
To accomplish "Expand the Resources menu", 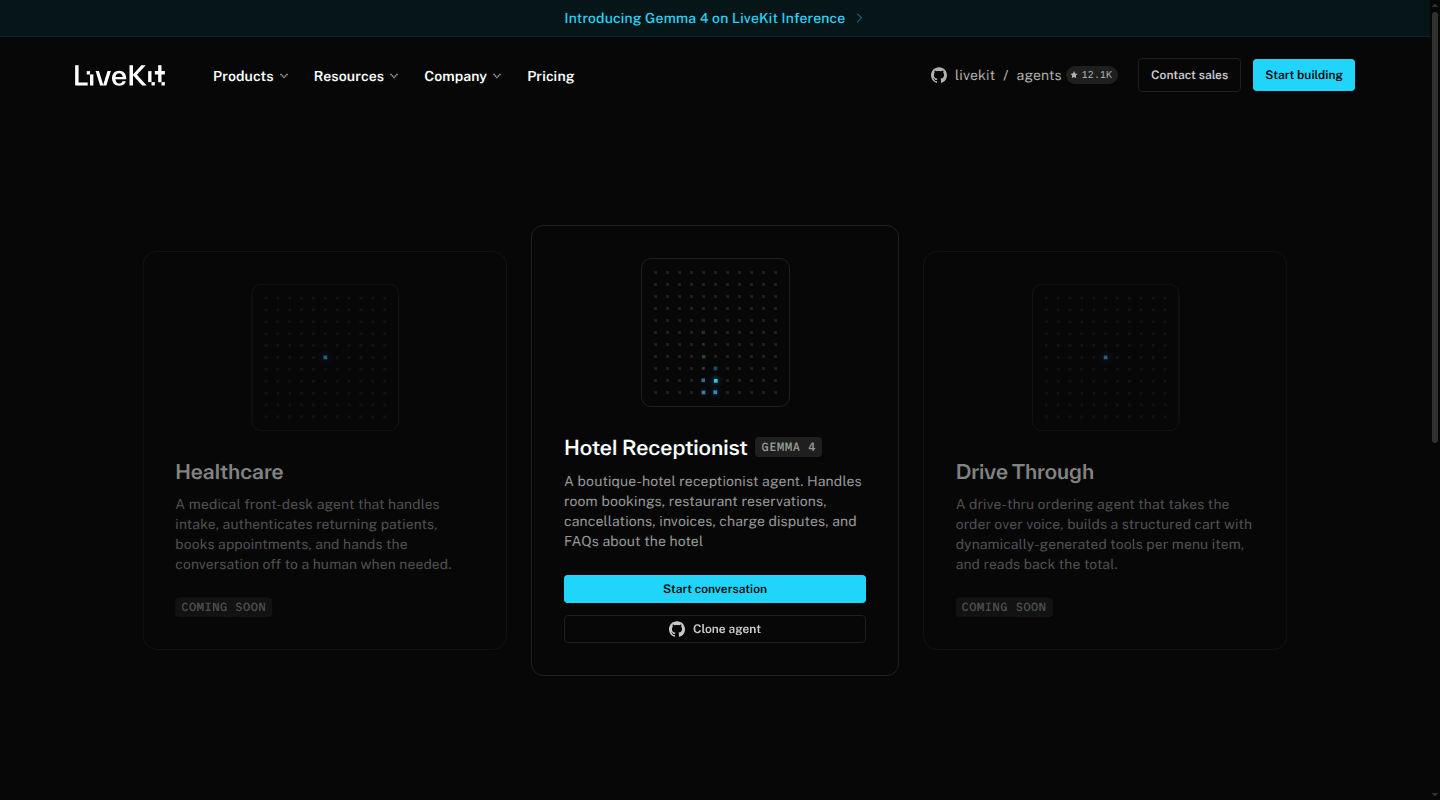I will [356, 76].
